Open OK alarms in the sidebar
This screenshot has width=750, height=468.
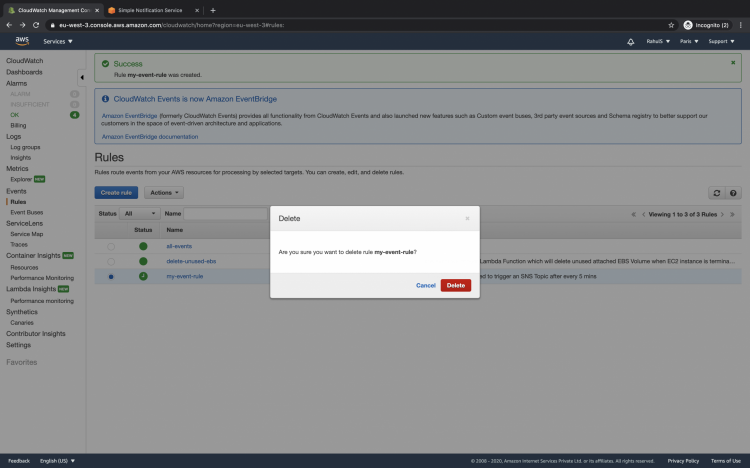point(14,115)
